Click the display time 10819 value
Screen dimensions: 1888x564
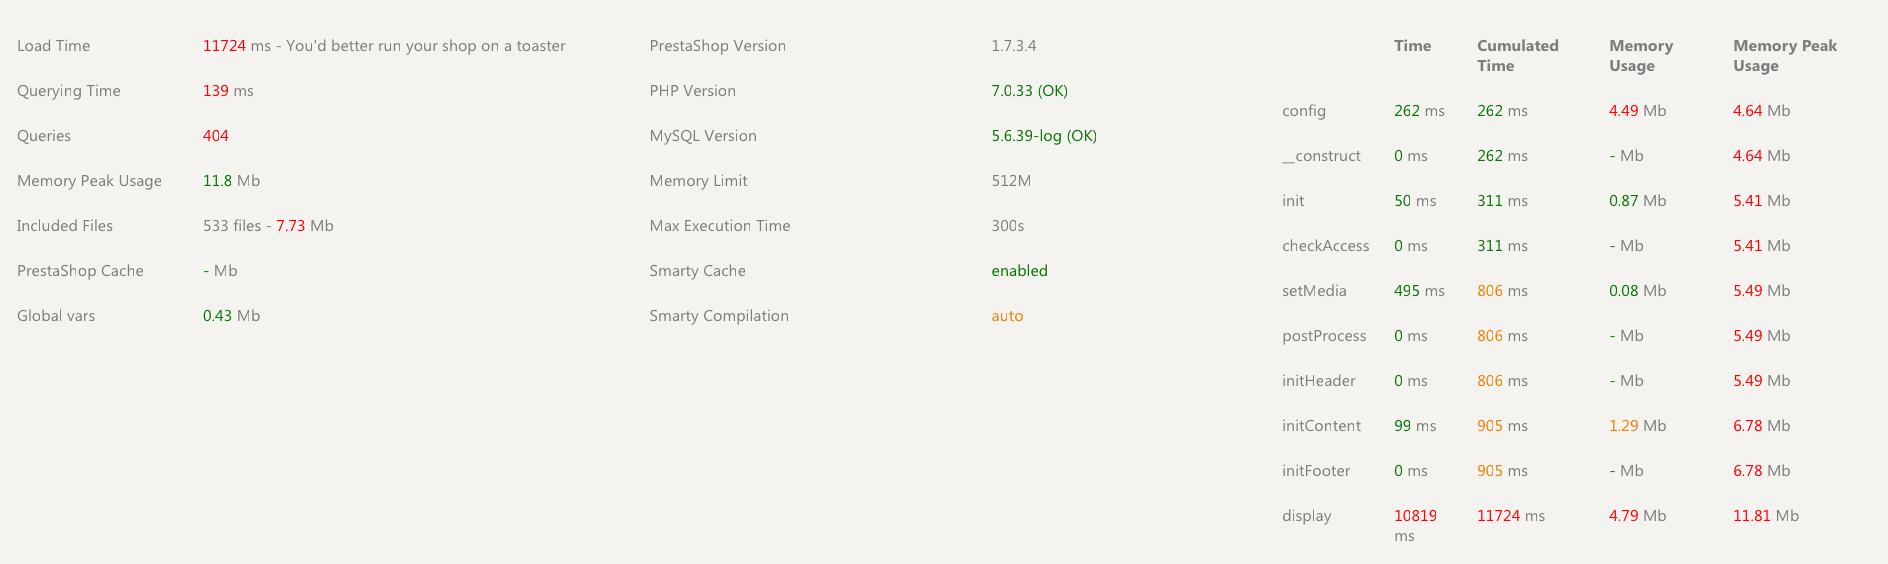pyautogui.click(x=1415, y=516)
